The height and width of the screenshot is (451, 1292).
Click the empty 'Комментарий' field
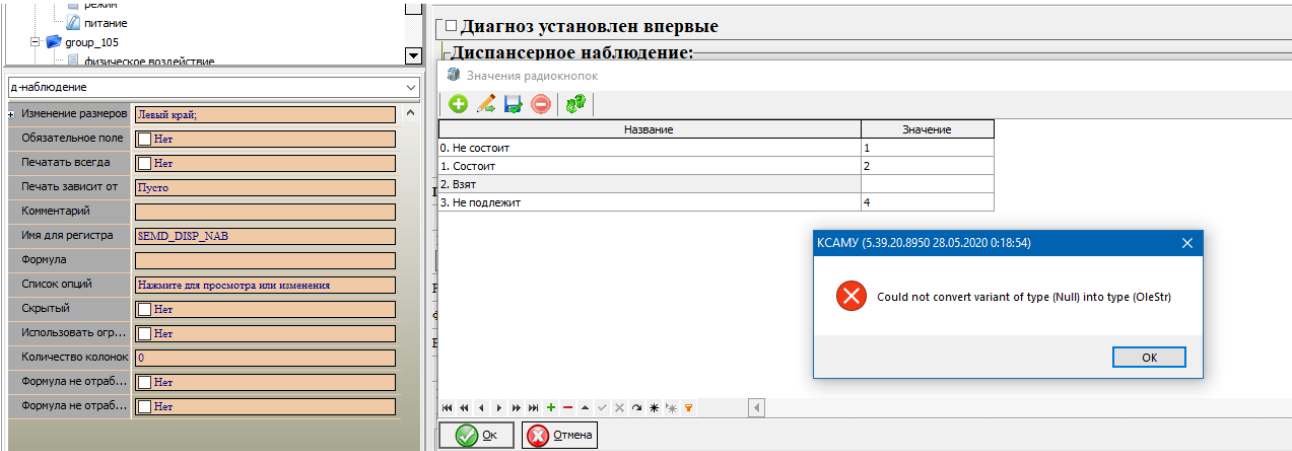(265, 212)
